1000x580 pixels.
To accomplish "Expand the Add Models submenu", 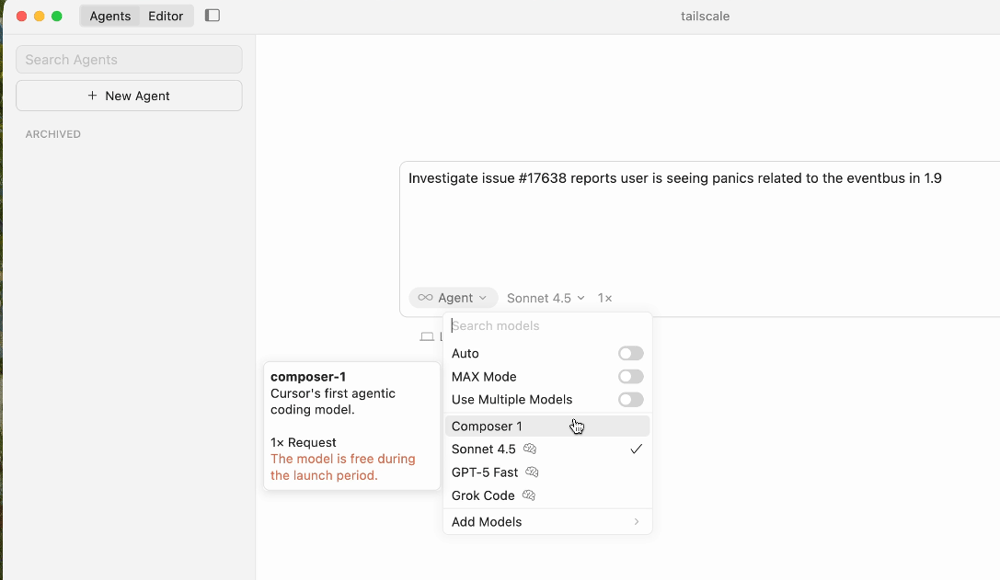I will click(x=547, y=522).
